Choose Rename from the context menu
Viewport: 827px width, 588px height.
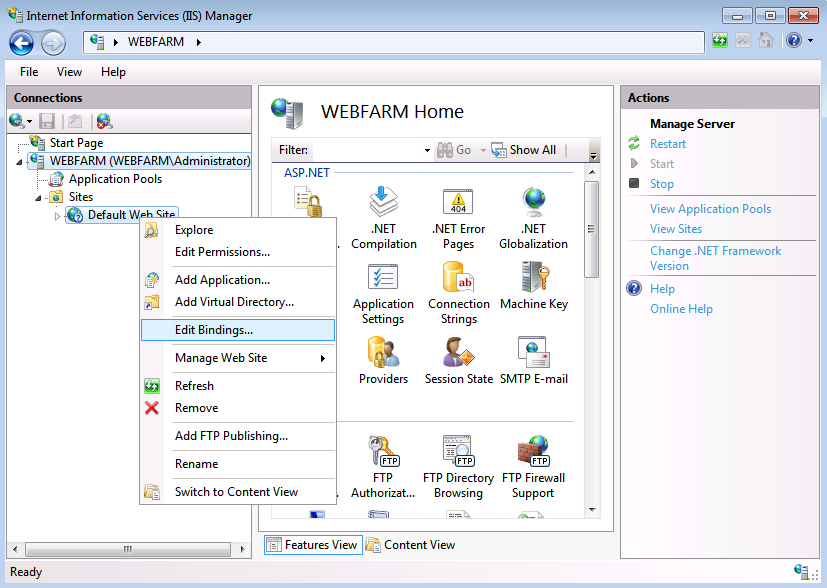pyautogui.click(x=238, y=464)
